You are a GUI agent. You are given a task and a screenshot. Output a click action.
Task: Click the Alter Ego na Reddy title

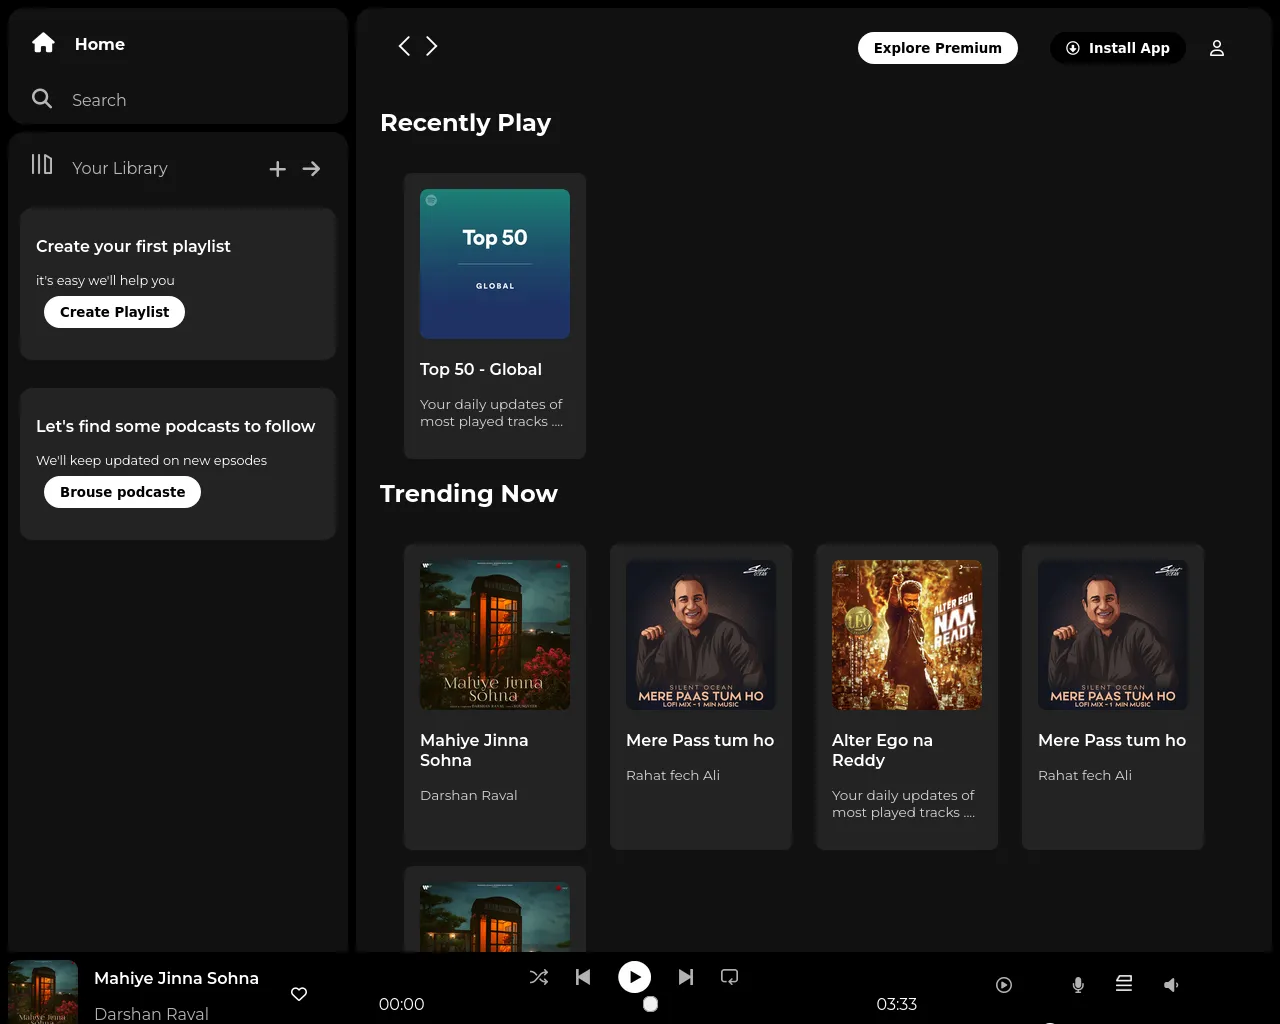(882, 750)
